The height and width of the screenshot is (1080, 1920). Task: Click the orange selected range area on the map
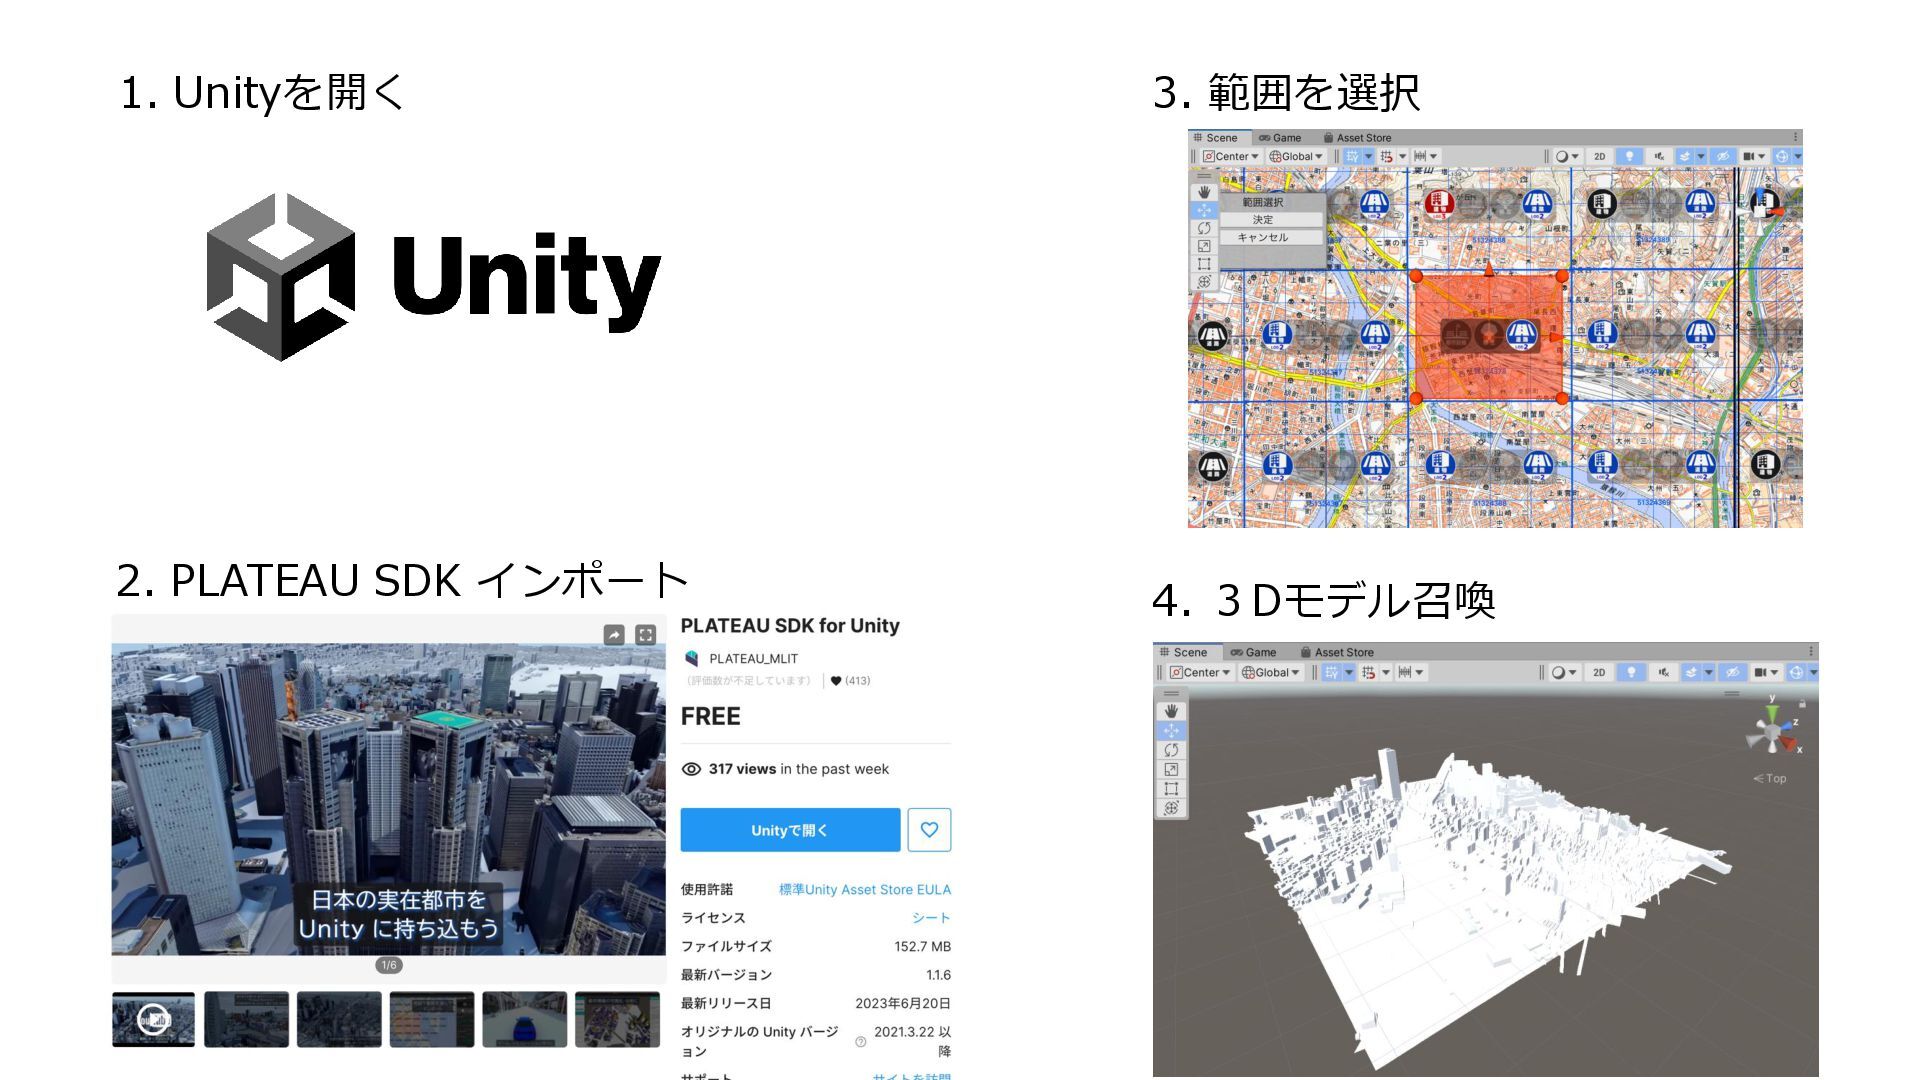pos(1489,337)
